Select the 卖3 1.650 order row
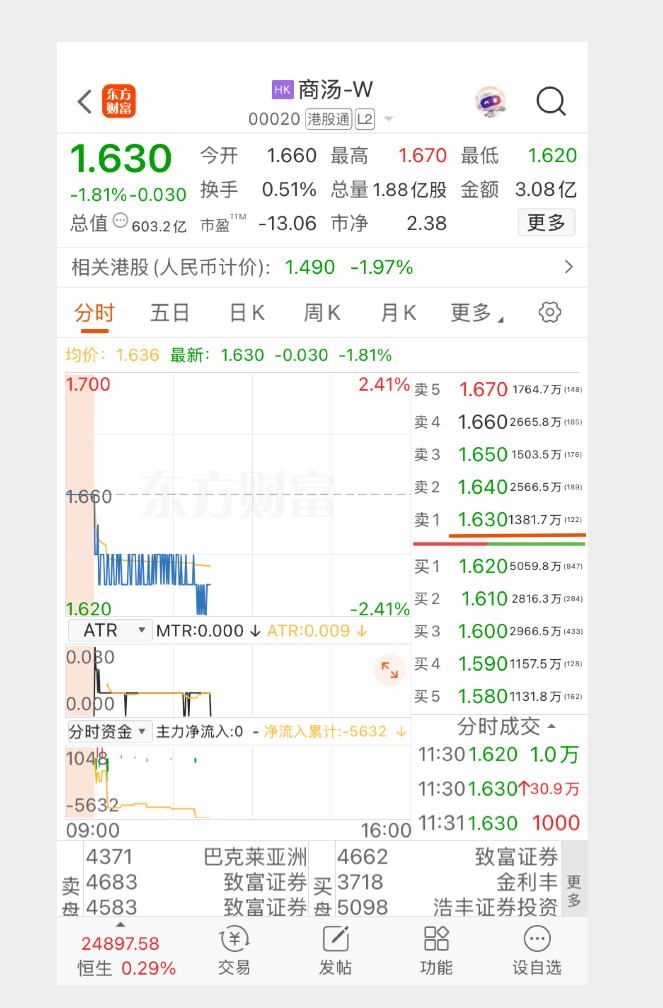Viewport: 663px width, 1008px height. point(498,454)
